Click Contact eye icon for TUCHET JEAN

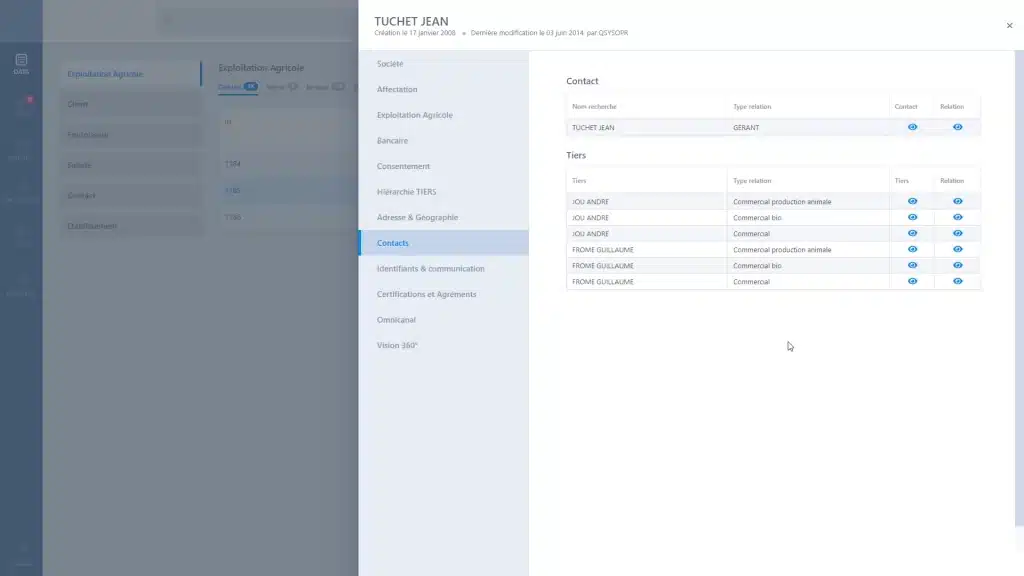pos(912,127)
